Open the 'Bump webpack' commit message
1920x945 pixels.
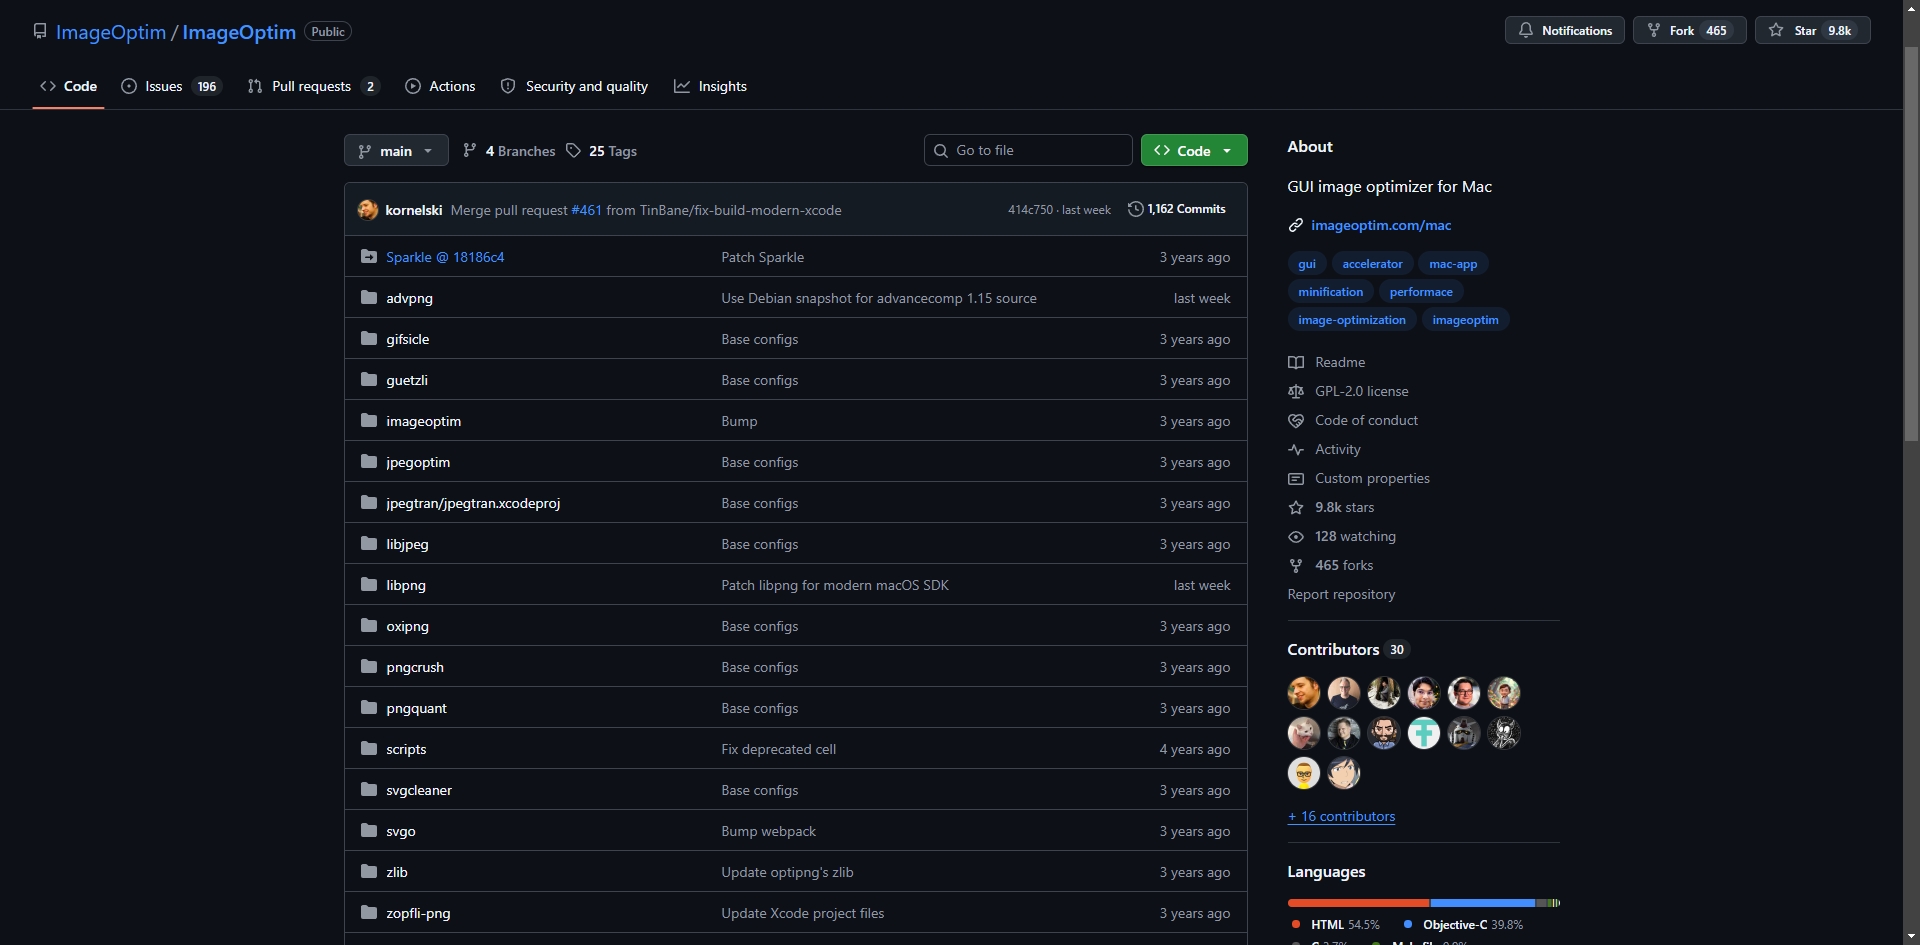tap(768, 831)
